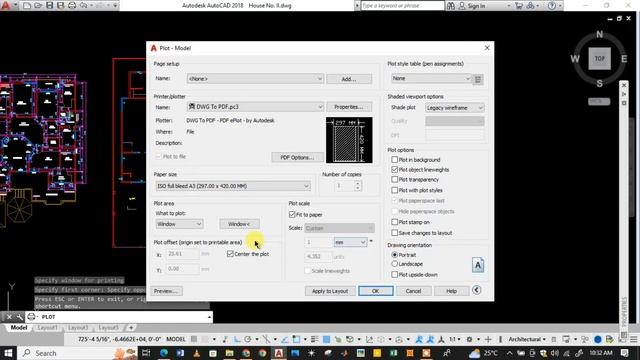The width and height of the screenshot is (640, 360).
Task: Toggle lineweight display icon in status bar
Action: pyautogui.click(x=314, y=339)
